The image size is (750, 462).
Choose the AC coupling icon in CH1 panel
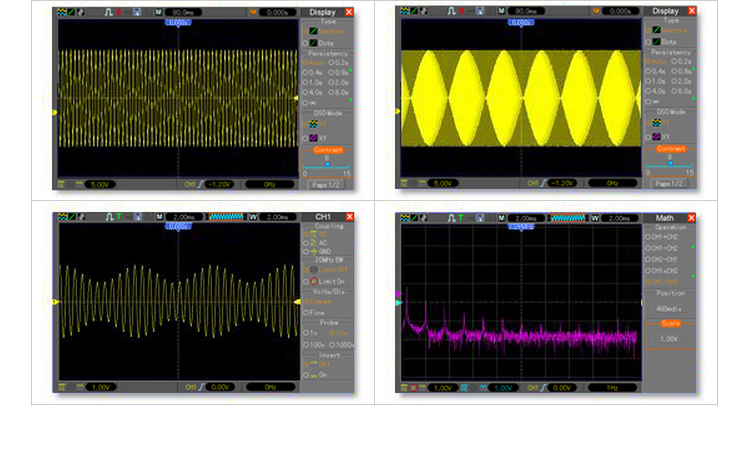[x=312, y=243]
